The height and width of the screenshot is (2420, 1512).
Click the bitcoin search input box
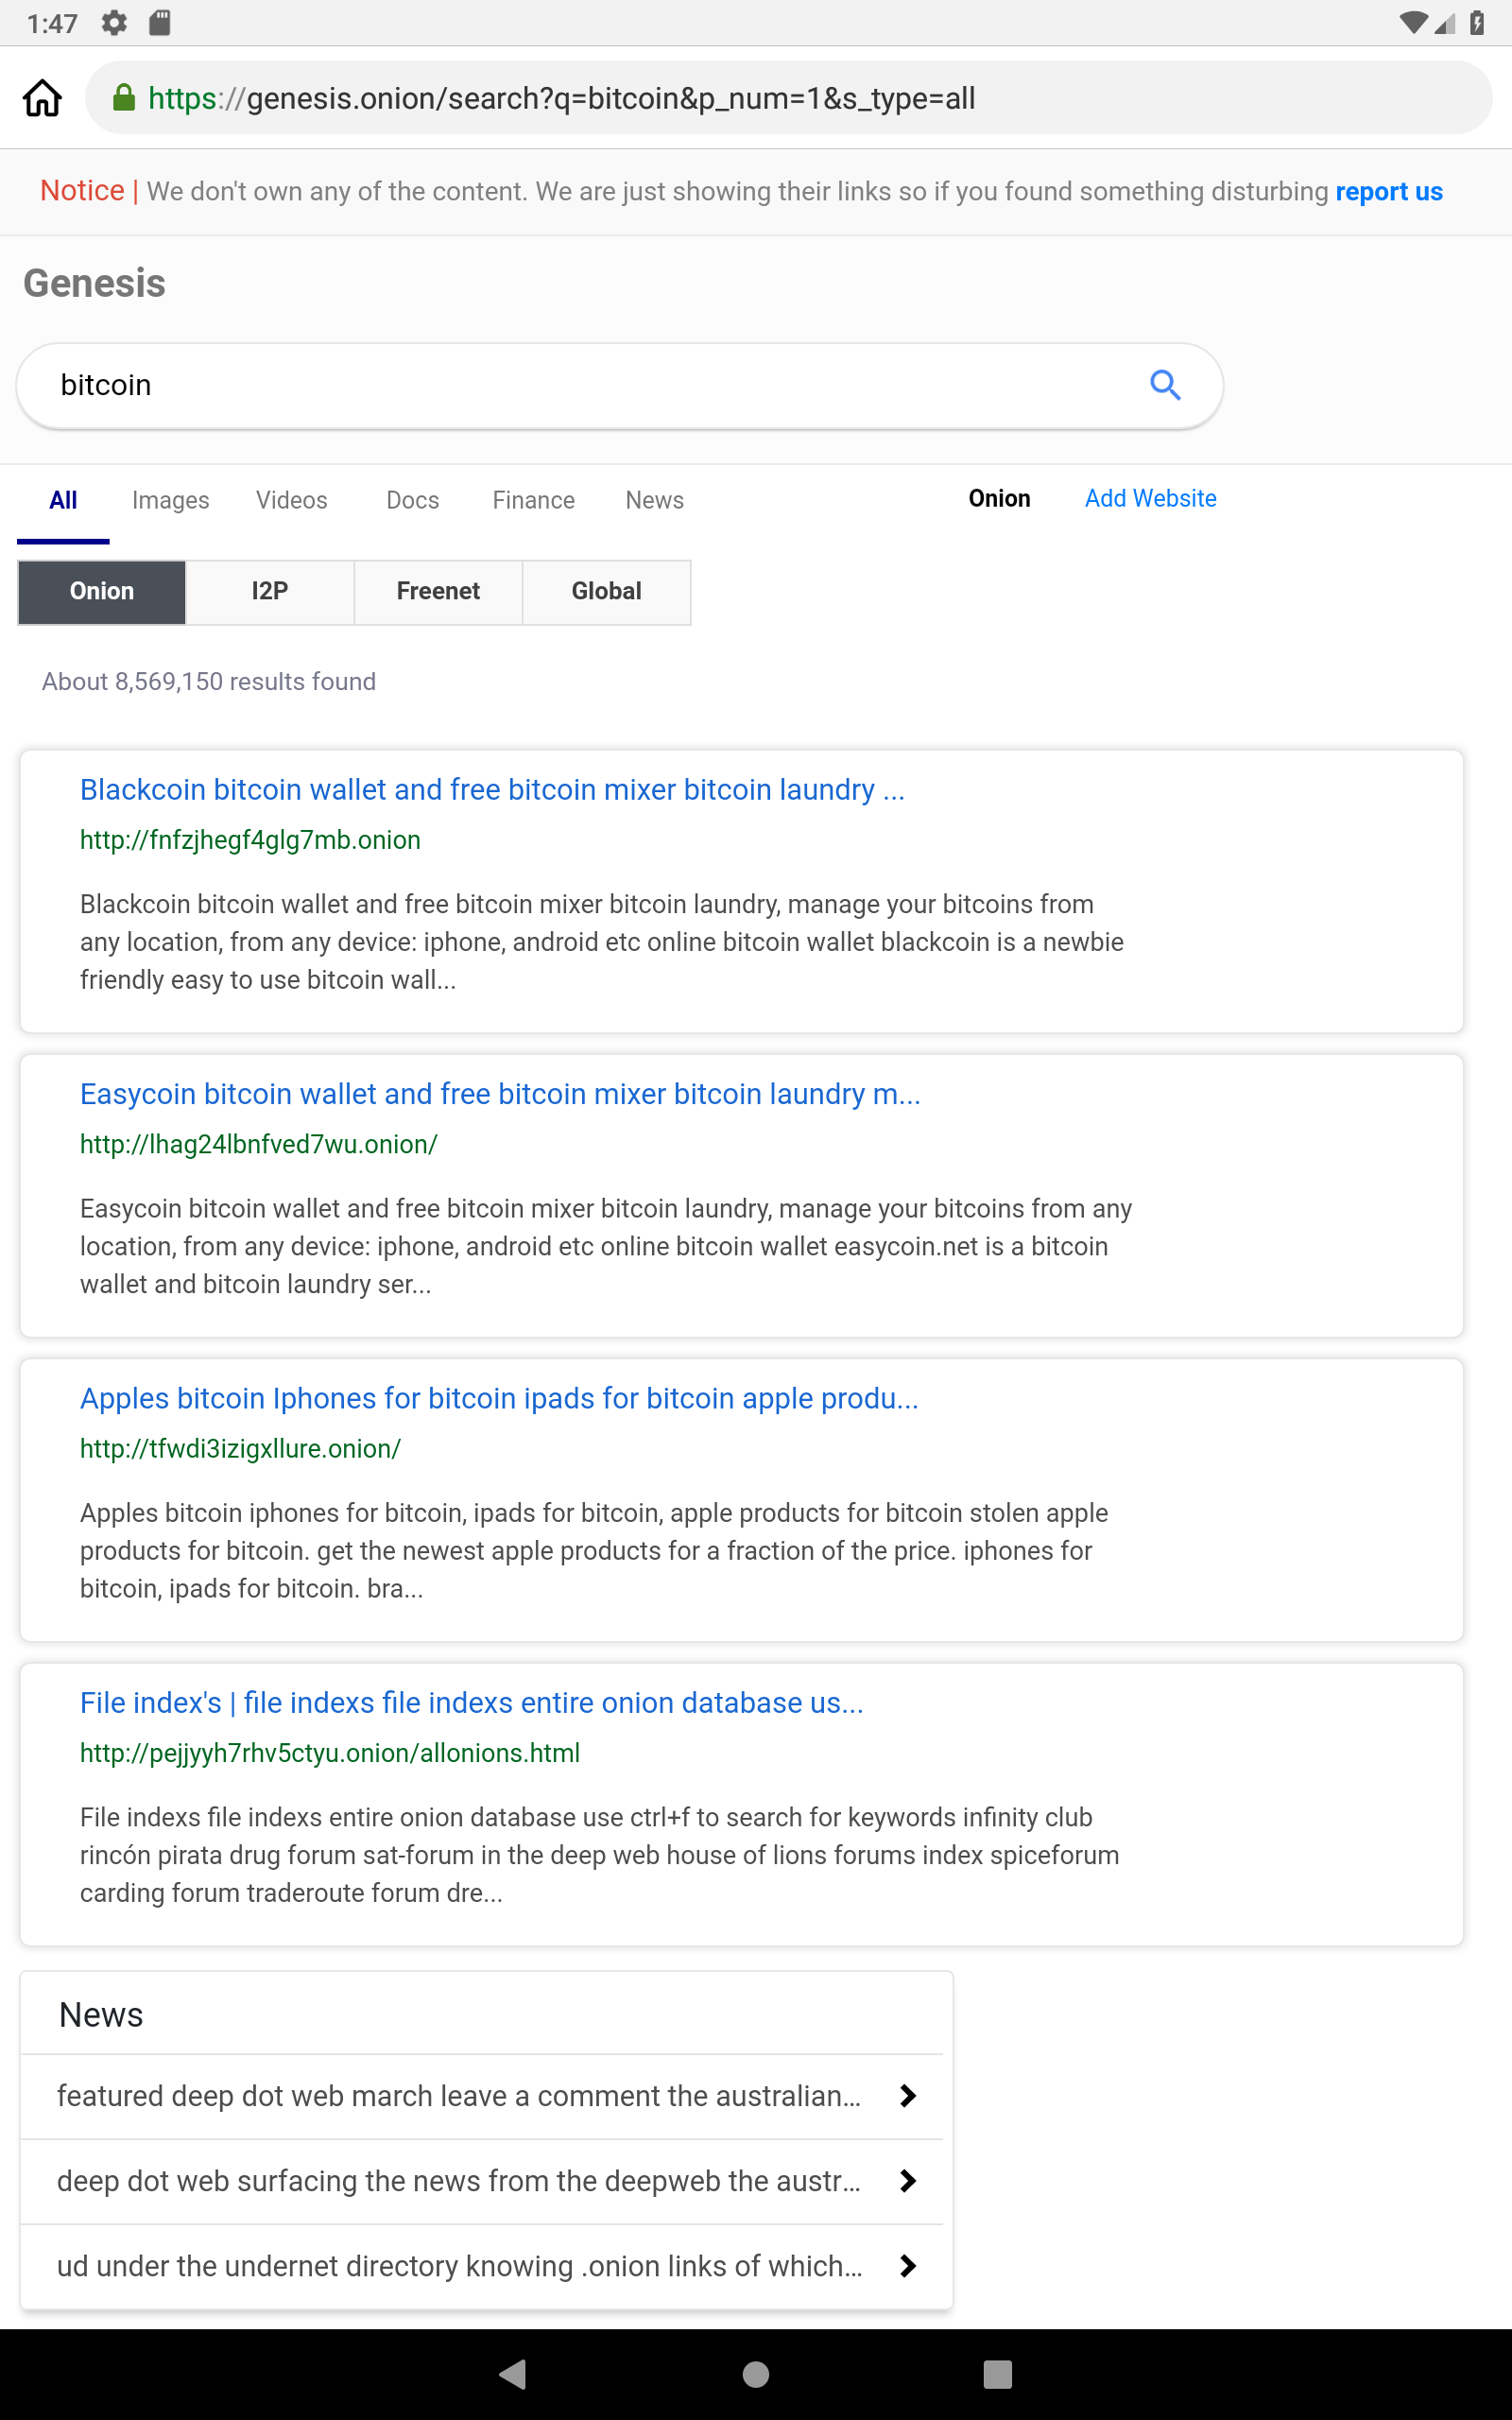pyautogui.click(x=620, y=386)
